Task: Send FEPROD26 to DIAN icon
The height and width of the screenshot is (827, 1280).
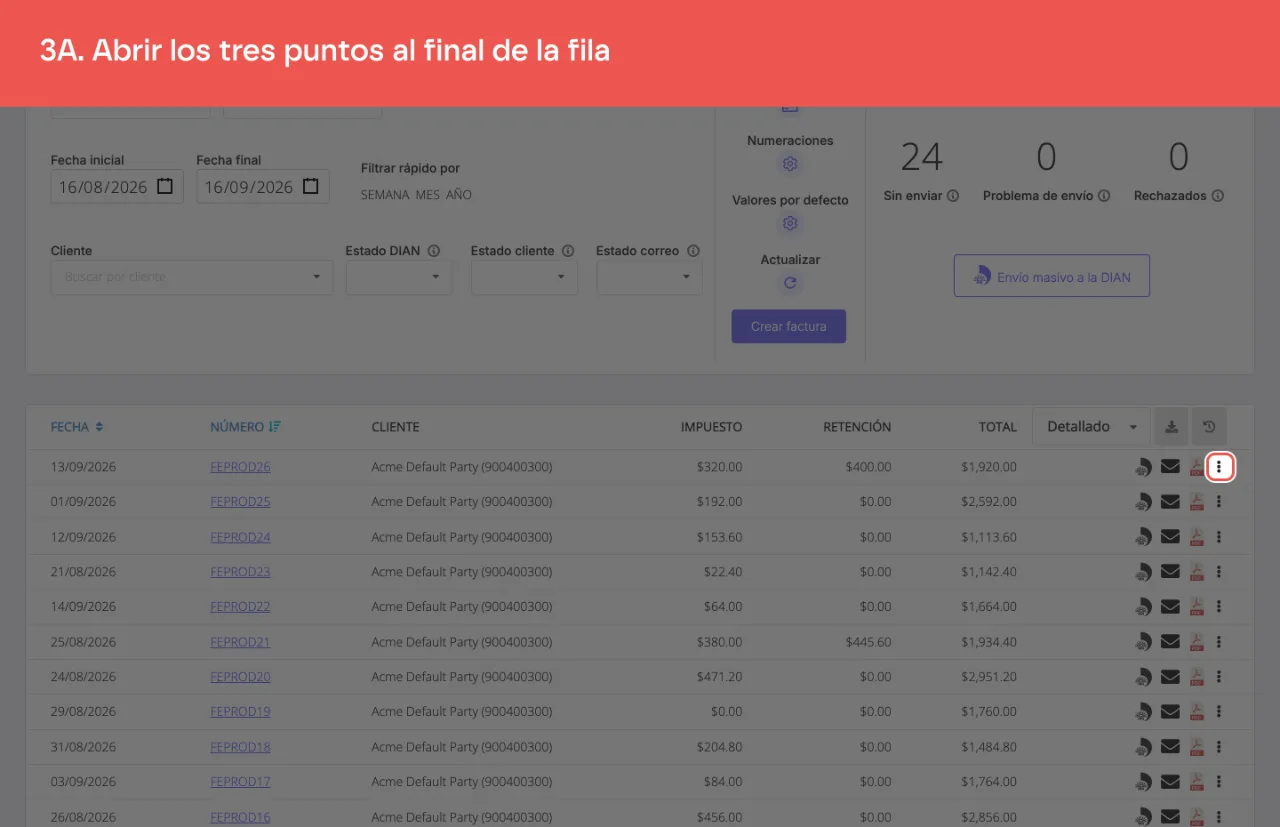Action: [x=1143, y=467]
